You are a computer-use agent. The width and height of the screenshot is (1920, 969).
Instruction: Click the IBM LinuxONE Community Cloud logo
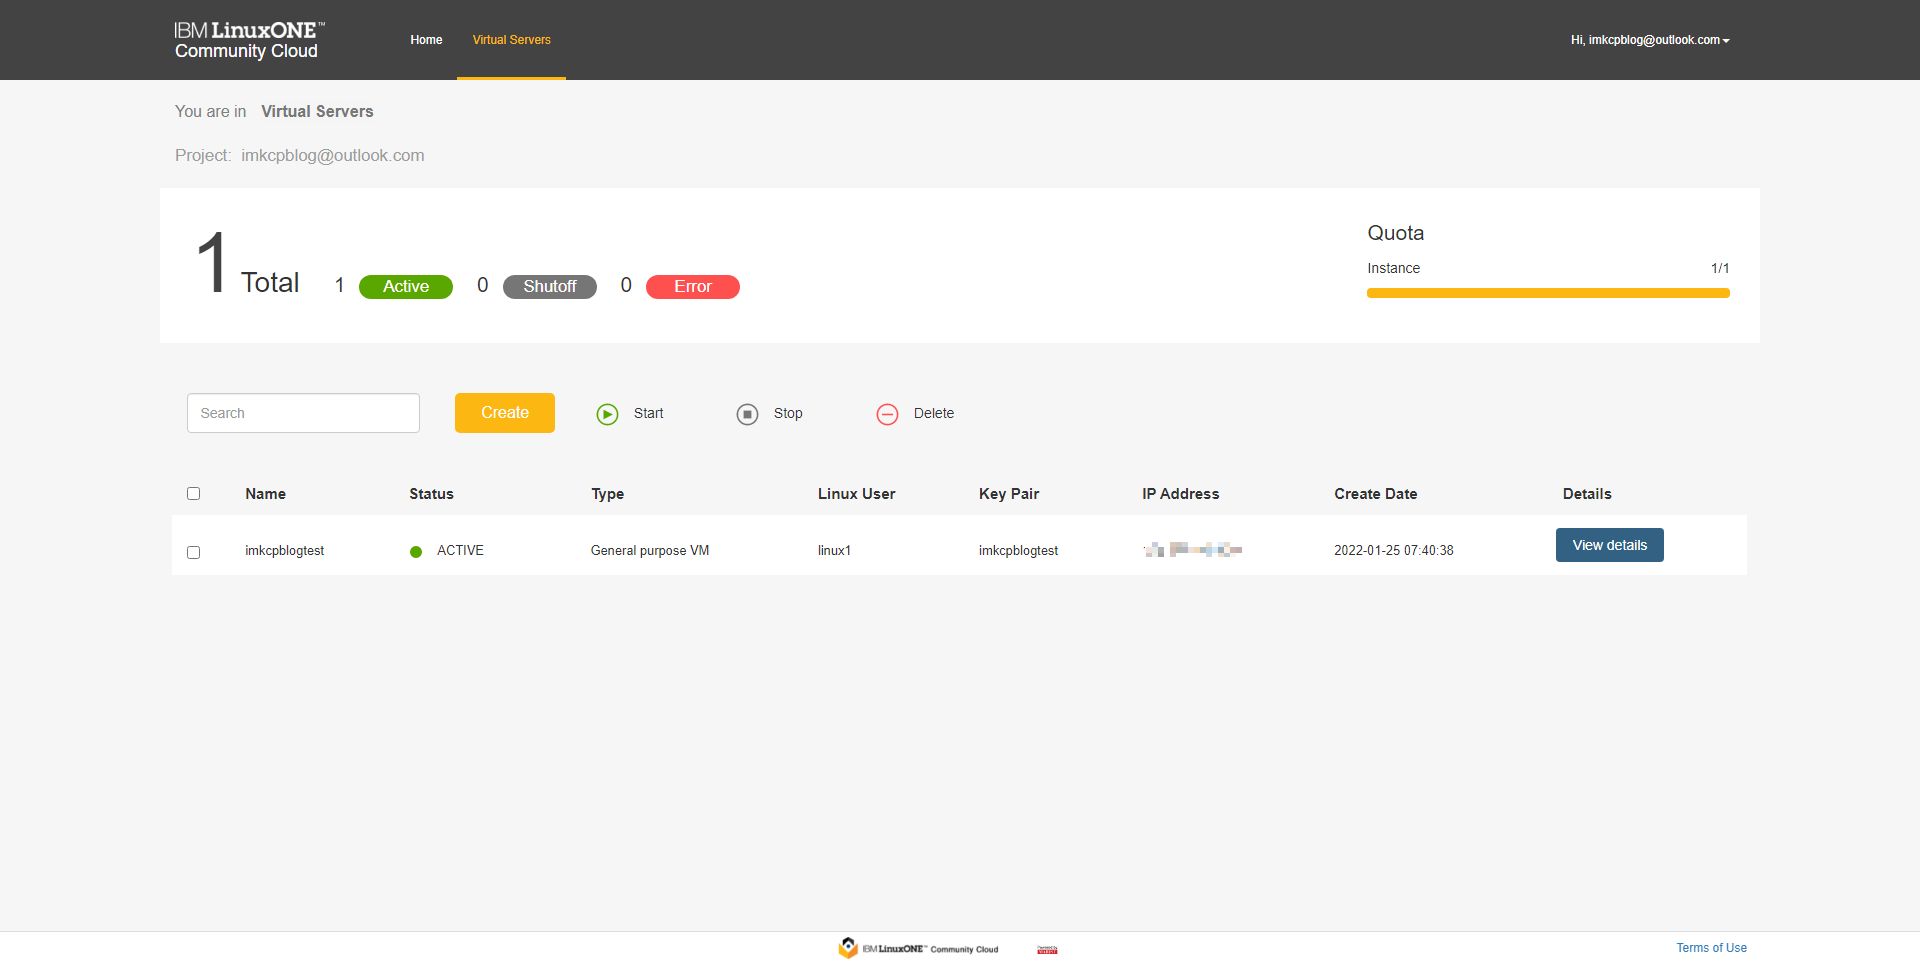(248, 40)
